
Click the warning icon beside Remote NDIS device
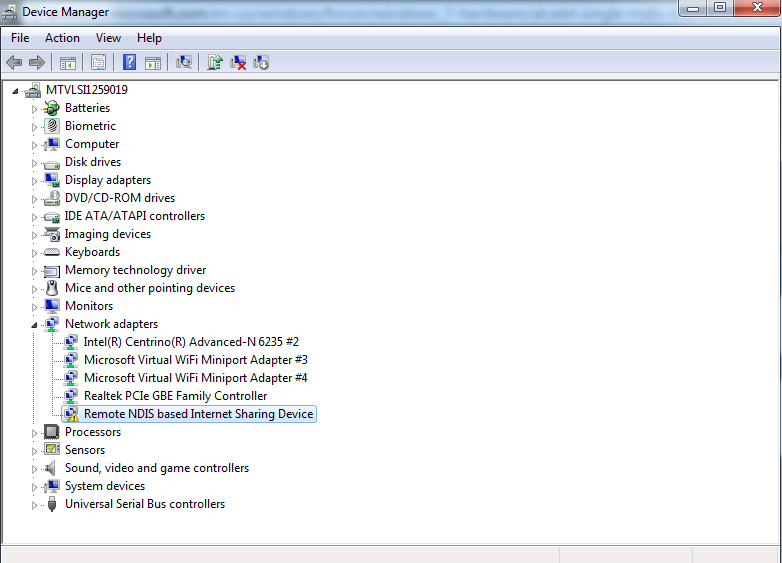[71, 414]
